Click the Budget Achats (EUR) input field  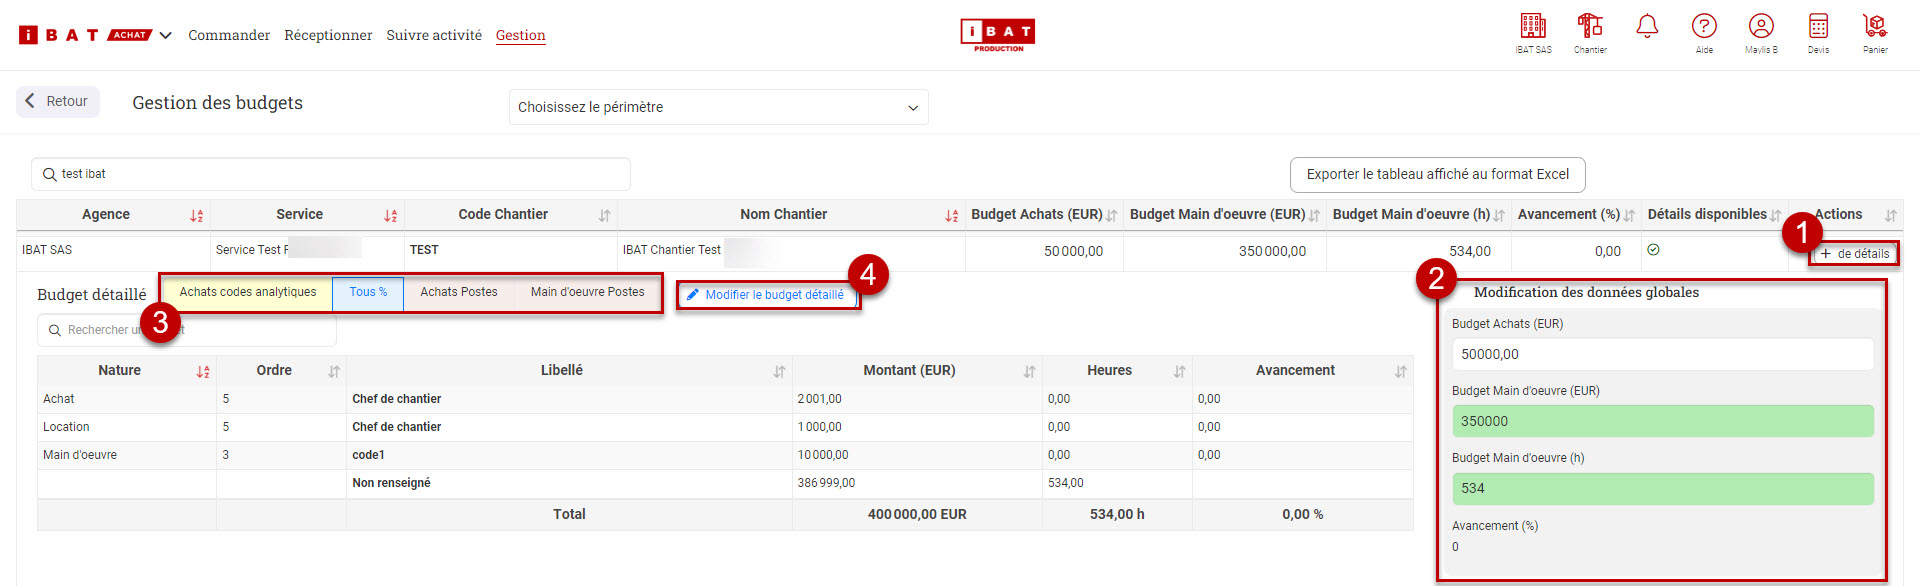pos(1662,354)
